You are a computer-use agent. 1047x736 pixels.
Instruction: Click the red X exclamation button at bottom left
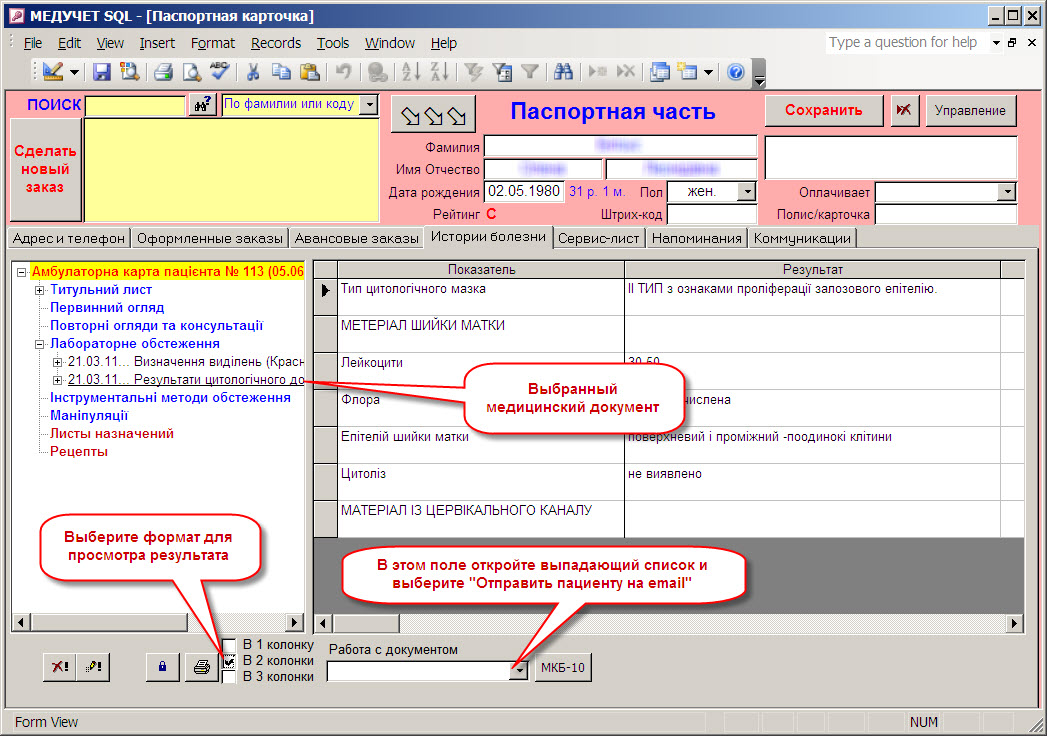tap(59, 667)
